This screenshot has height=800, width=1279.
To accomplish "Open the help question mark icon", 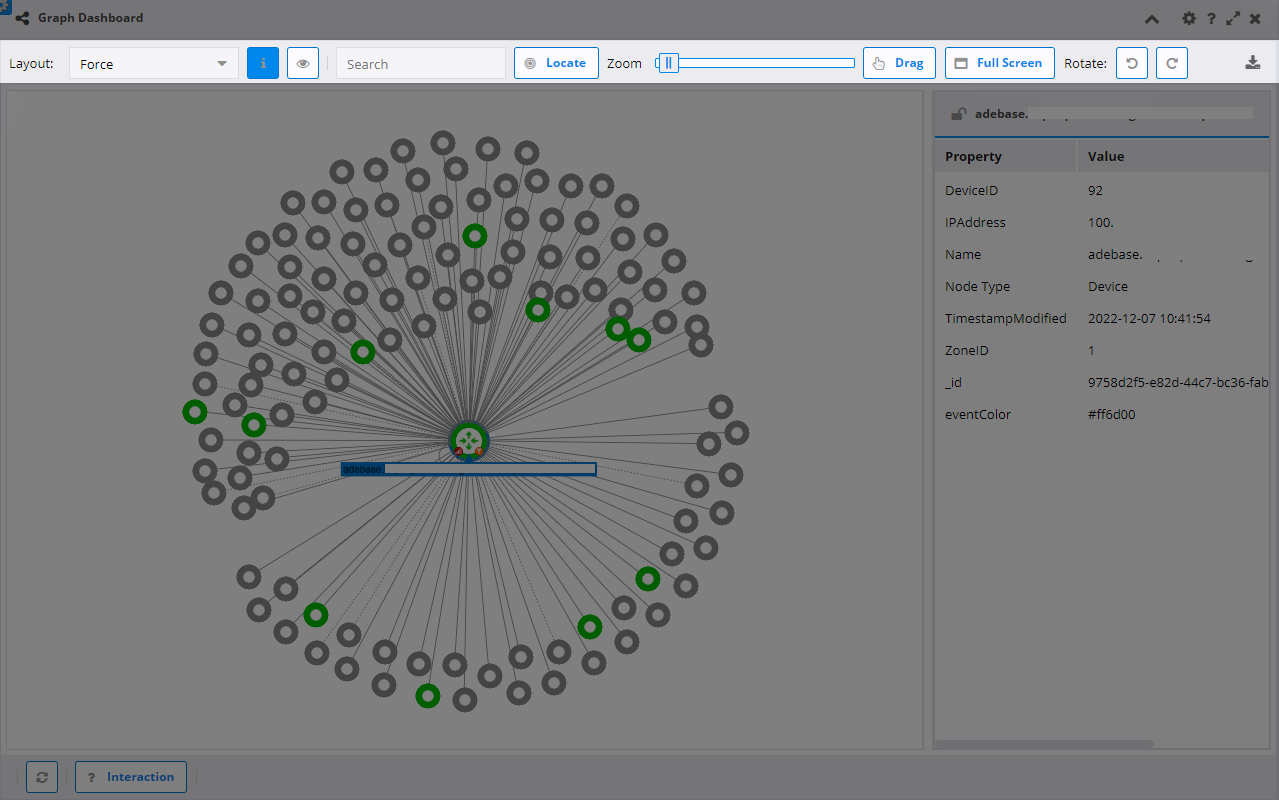I will (x=1211, y=18).
